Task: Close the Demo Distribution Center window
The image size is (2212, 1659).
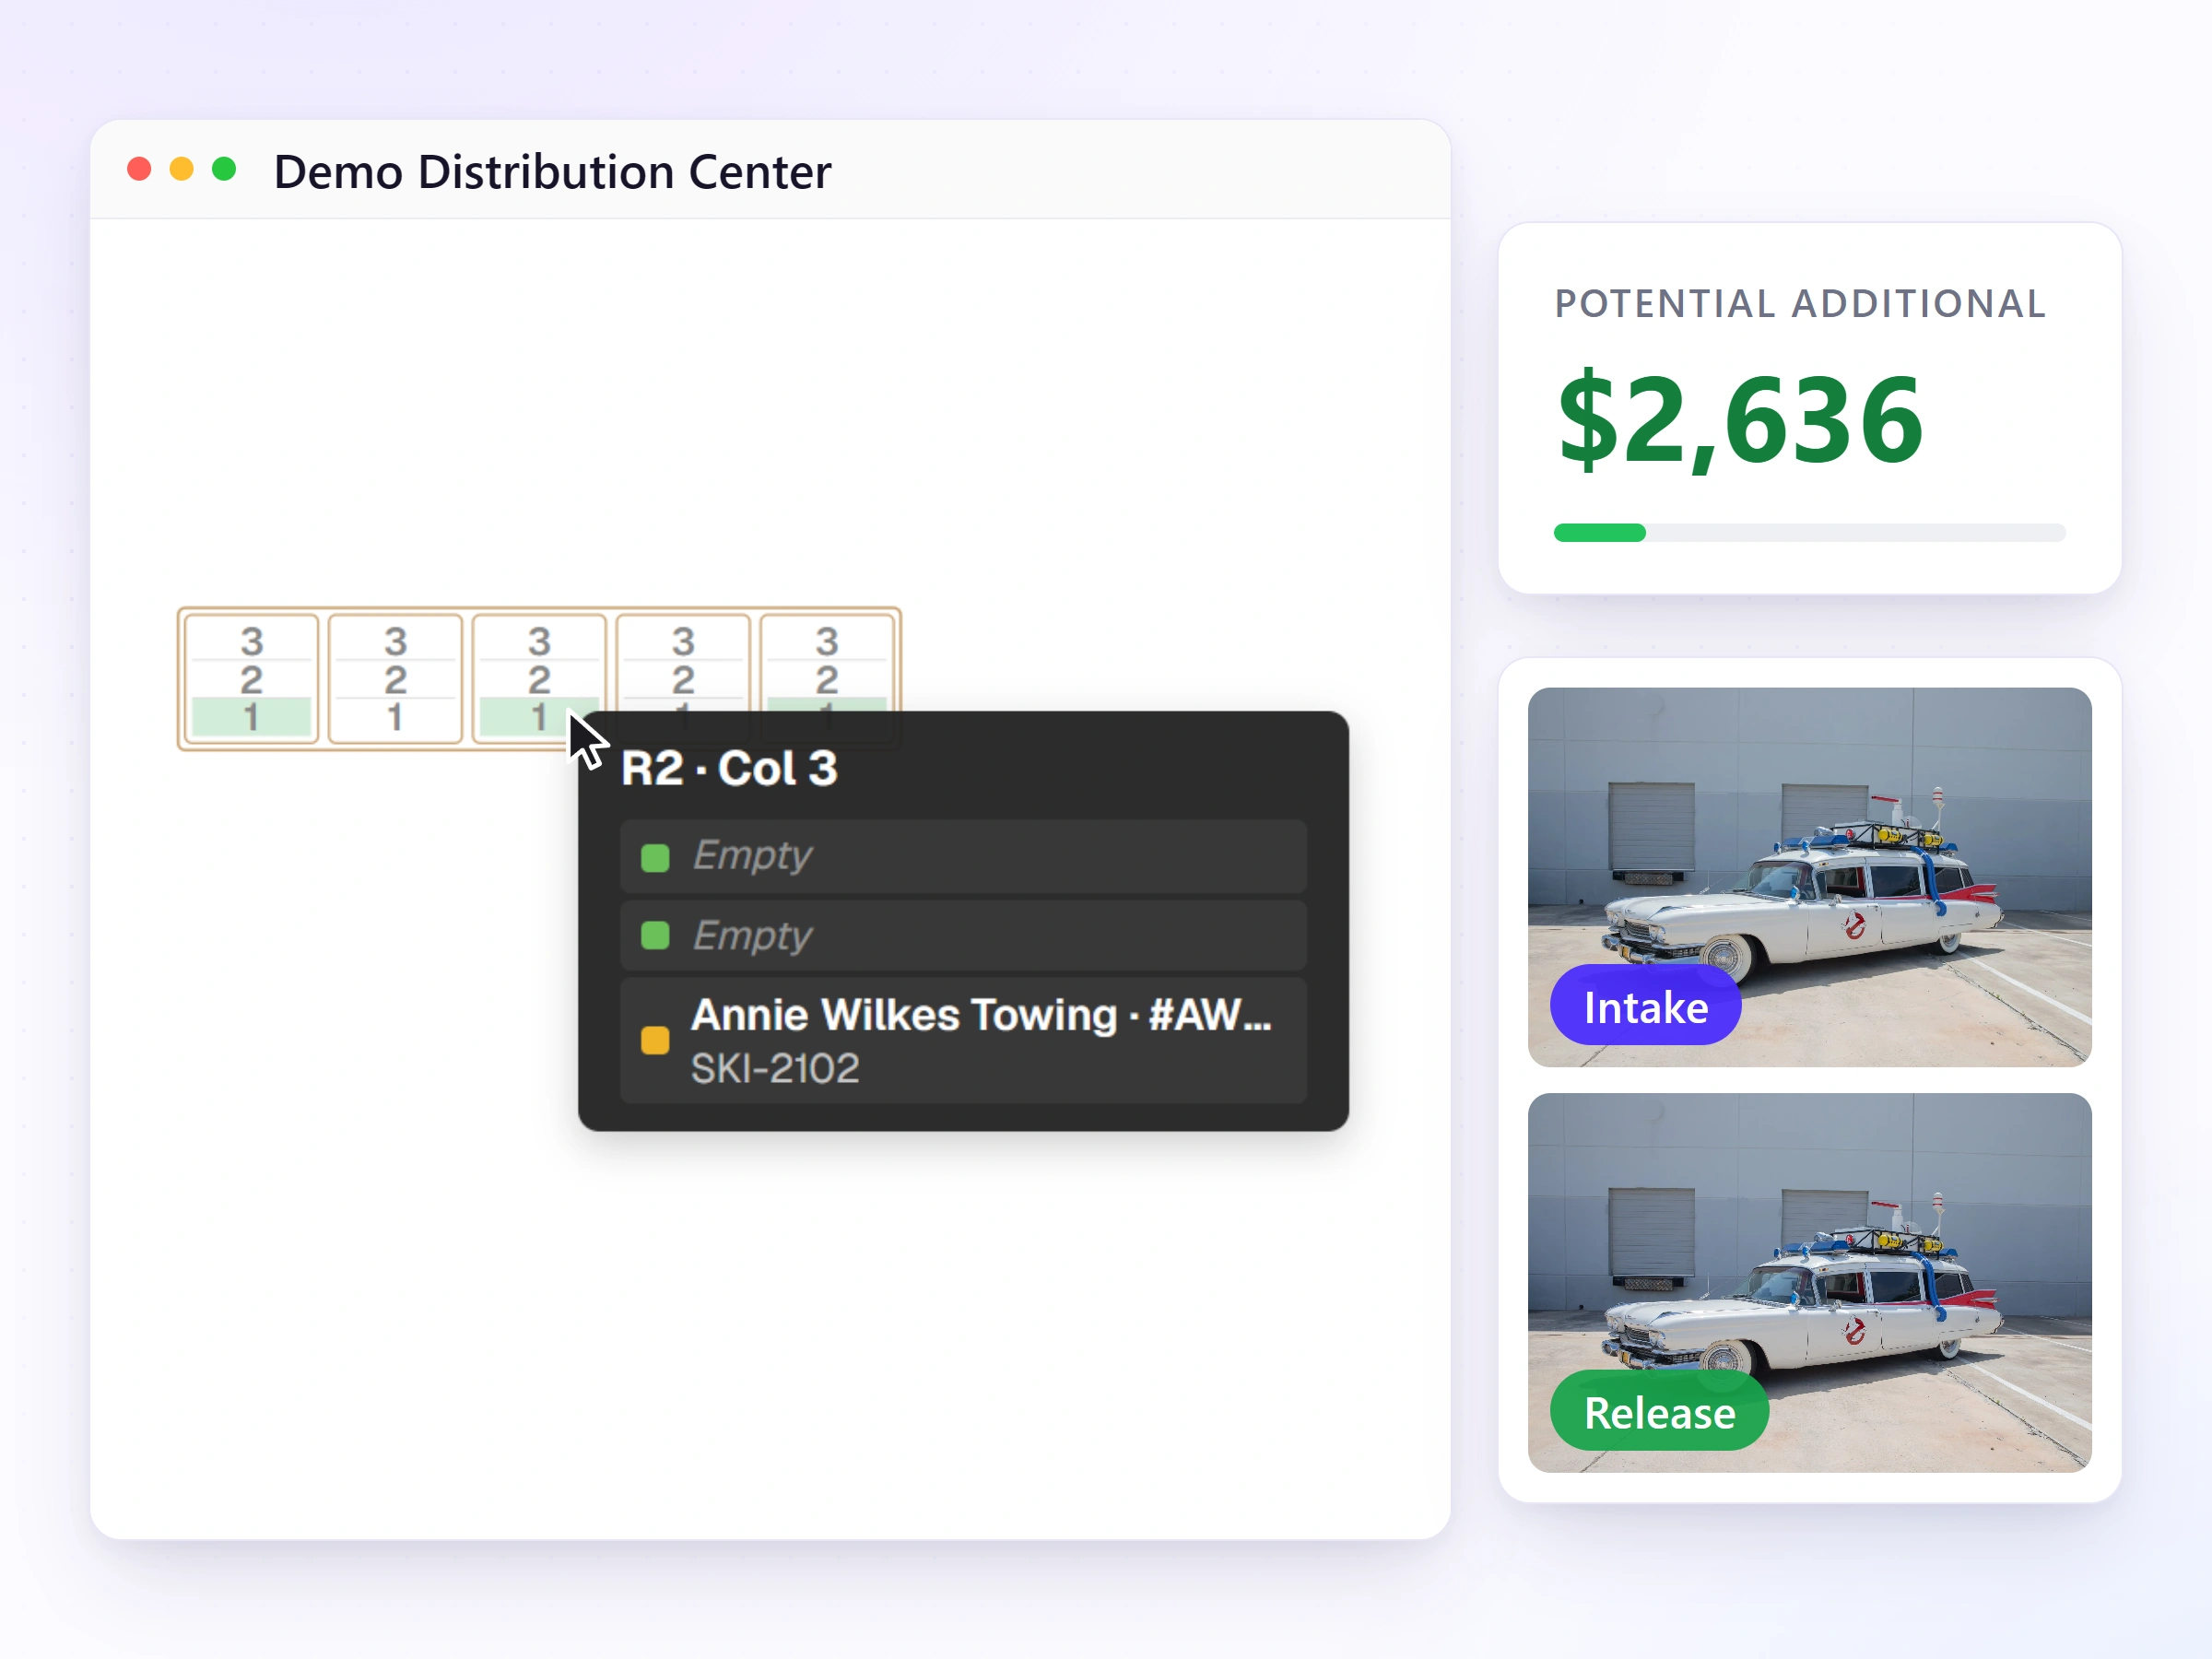Action: tap(139, 170)
